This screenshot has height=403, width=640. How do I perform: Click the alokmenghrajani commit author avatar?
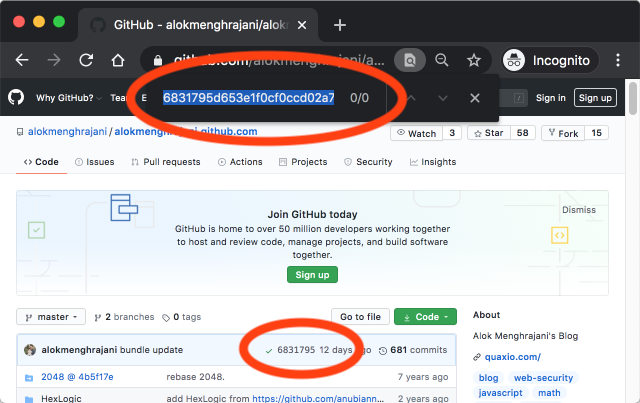30,350
